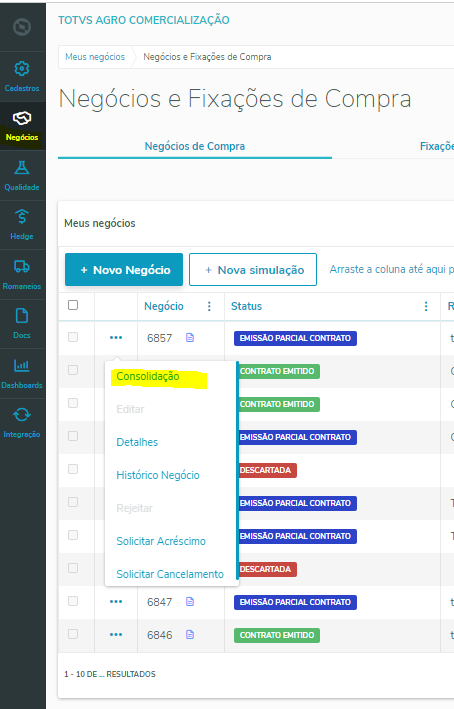This screenshot has width=454, height=709.
Task: Choose Detalhes from context menu
Action: point(137,442)
